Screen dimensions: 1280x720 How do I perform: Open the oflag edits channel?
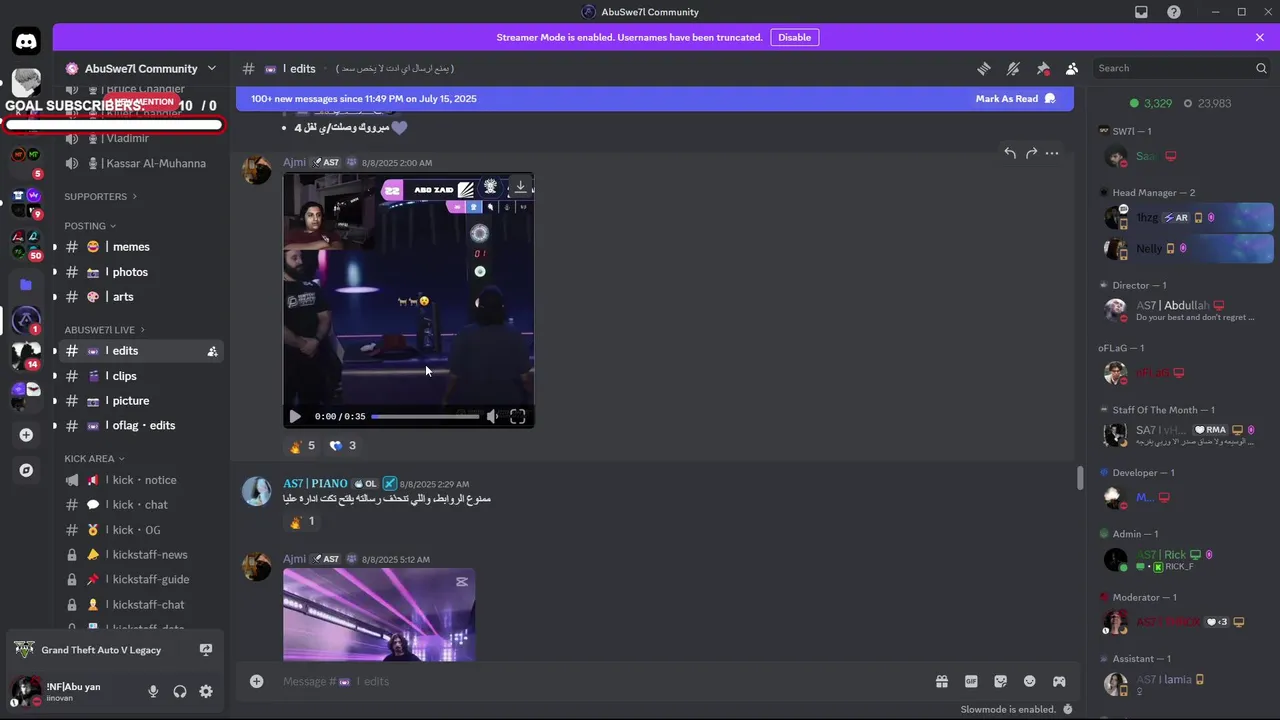140,426
